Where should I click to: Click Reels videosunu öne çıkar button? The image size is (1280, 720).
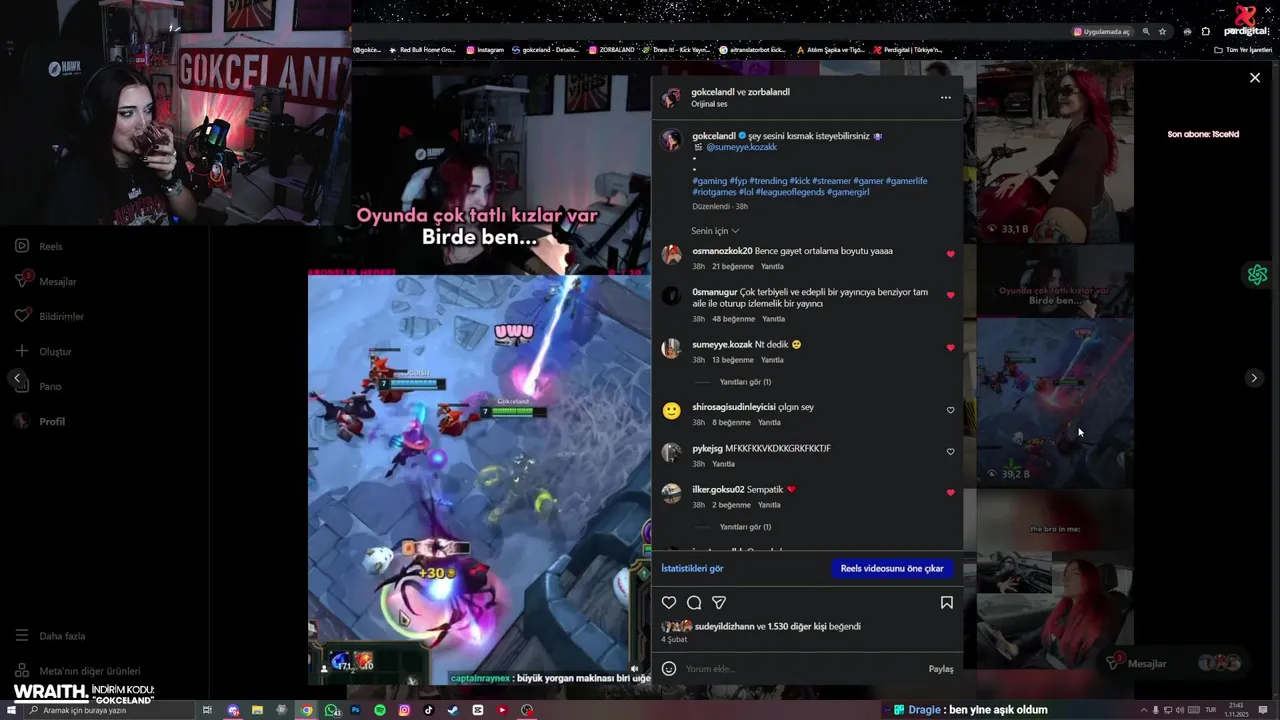[892, 568]
